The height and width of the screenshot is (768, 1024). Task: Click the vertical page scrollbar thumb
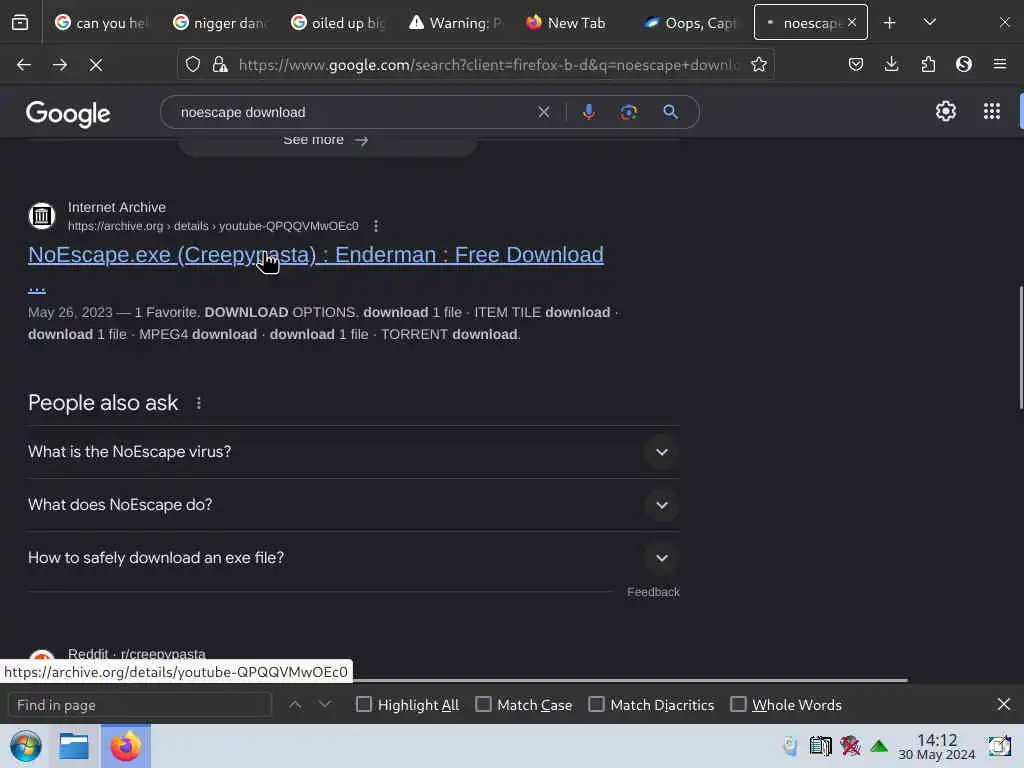click(x=1021, y=347)
